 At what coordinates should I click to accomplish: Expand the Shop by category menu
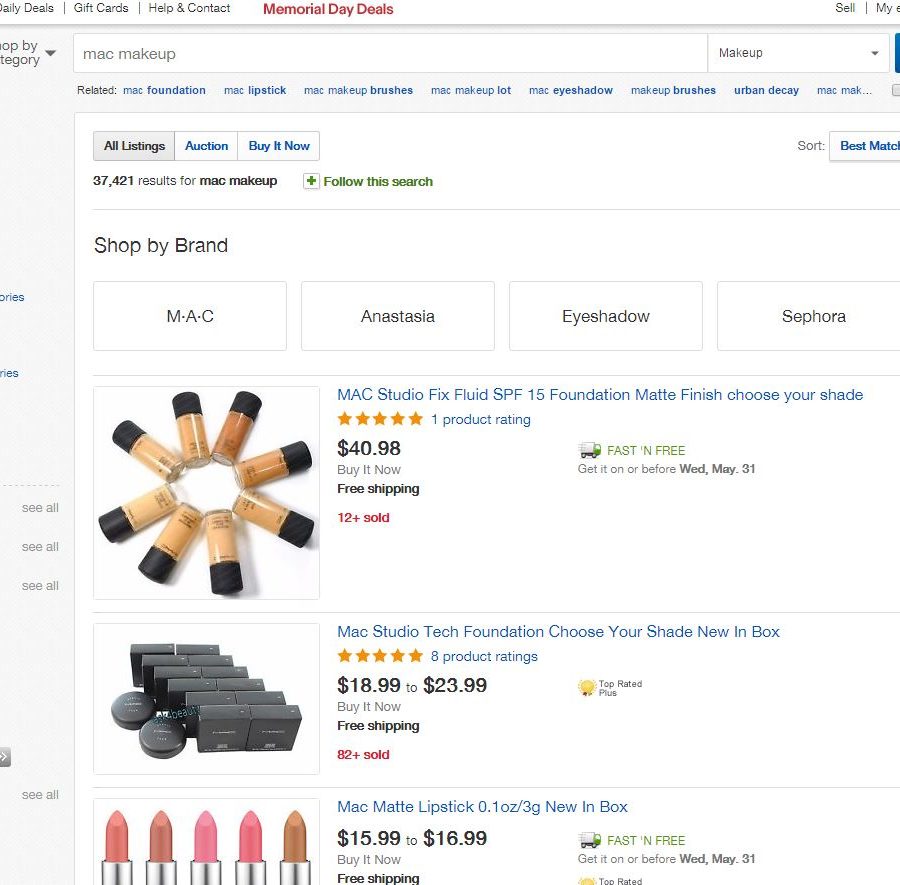tap(28, 53)
